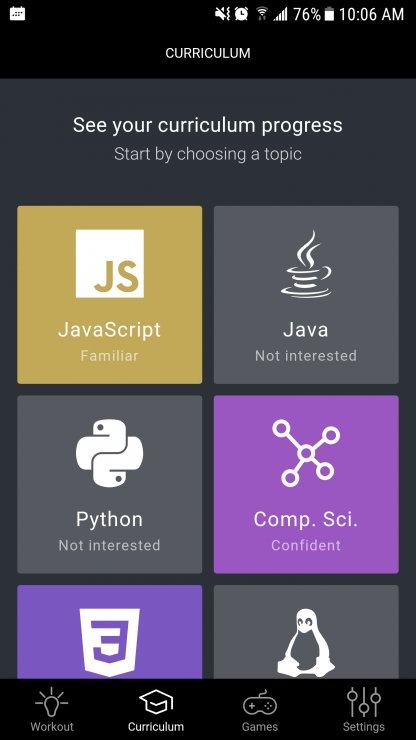The image size is (416, 740).
Task: Choose the JavaScript topic title
Action: click(x=110, y=329)
